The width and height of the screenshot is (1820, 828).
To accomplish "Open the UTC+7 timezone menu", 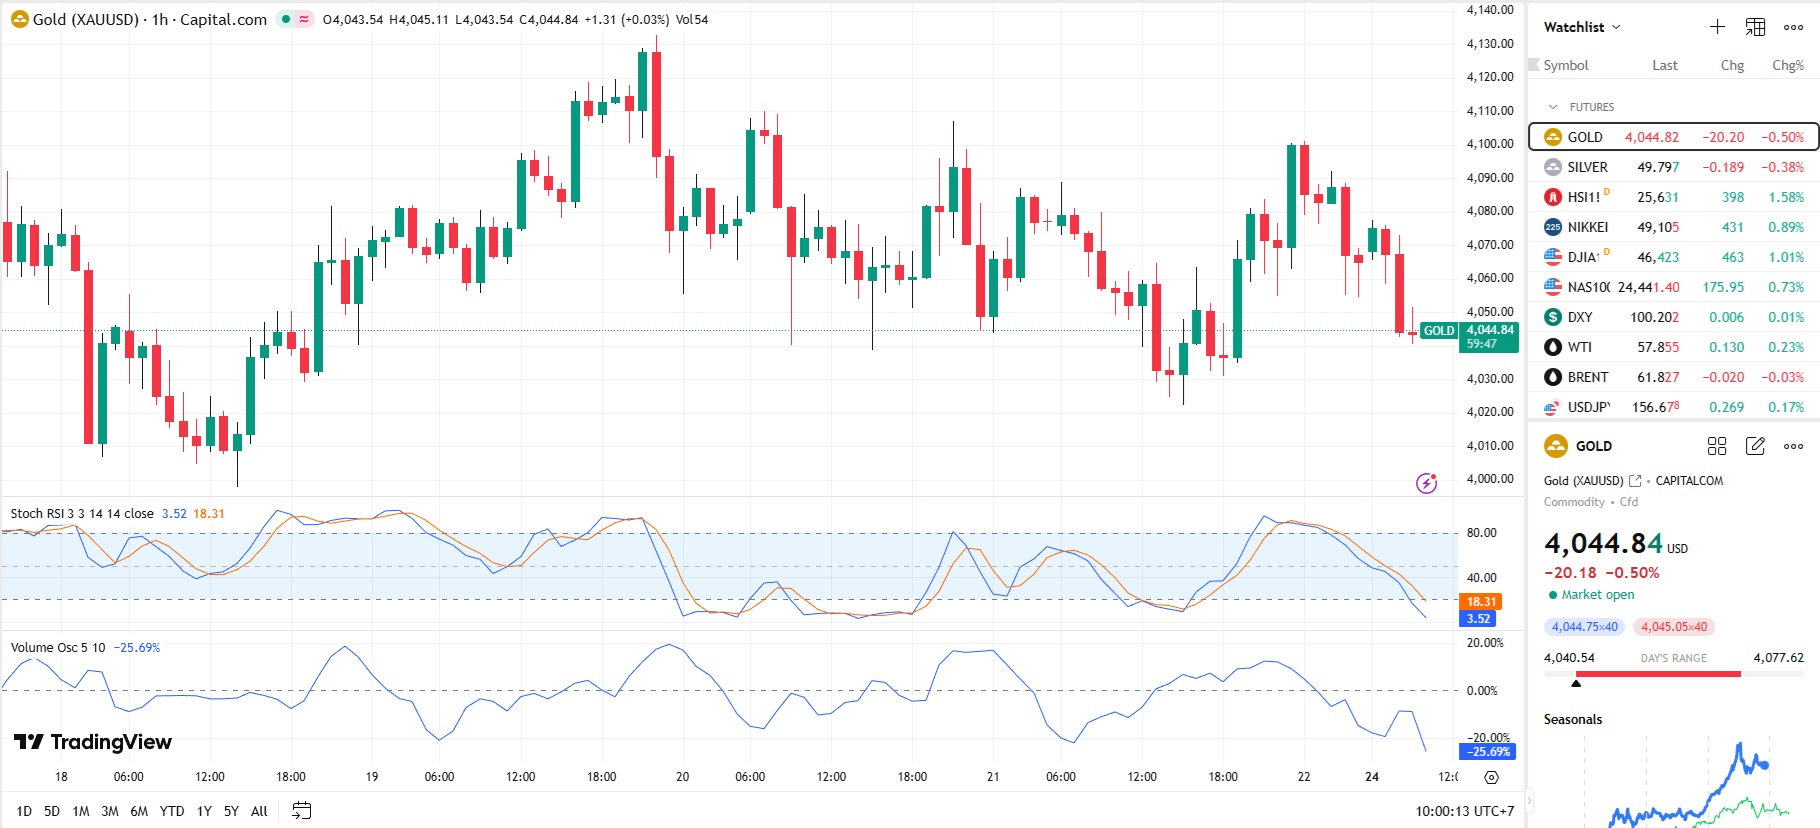I will point(1464,811).
